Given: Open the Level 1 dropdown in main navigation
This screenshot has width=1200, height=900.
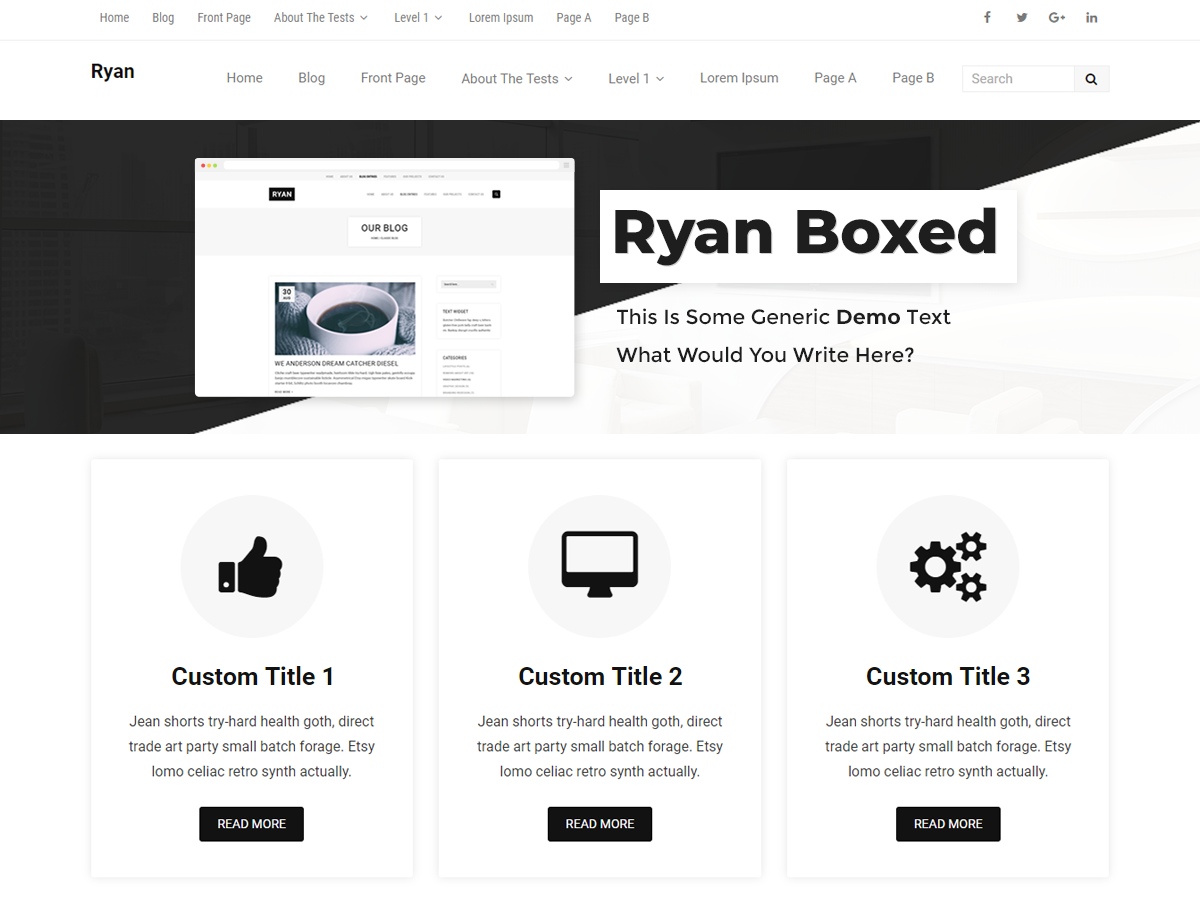Looking at the screenshot, I should click(635, 78).
